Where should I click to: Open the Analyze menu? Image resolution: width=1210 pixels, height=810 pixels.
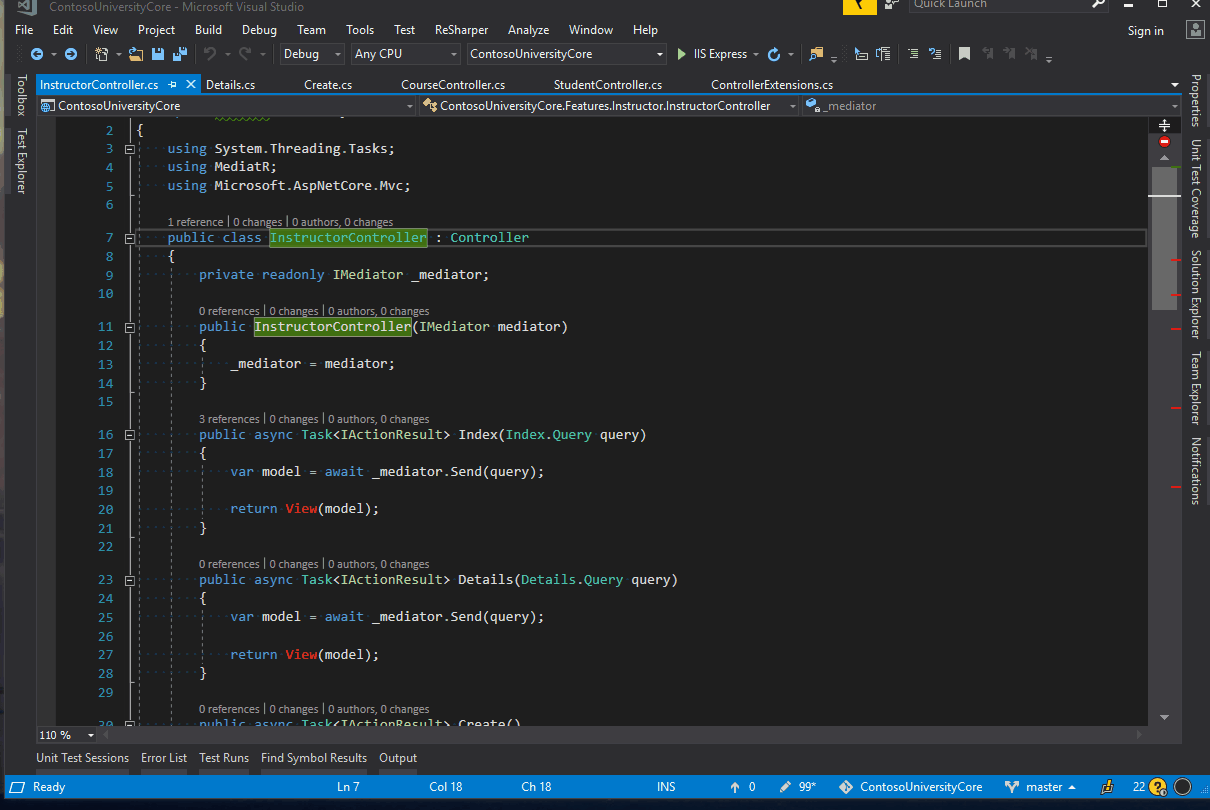pyautogui.click(x=528, y=30)
